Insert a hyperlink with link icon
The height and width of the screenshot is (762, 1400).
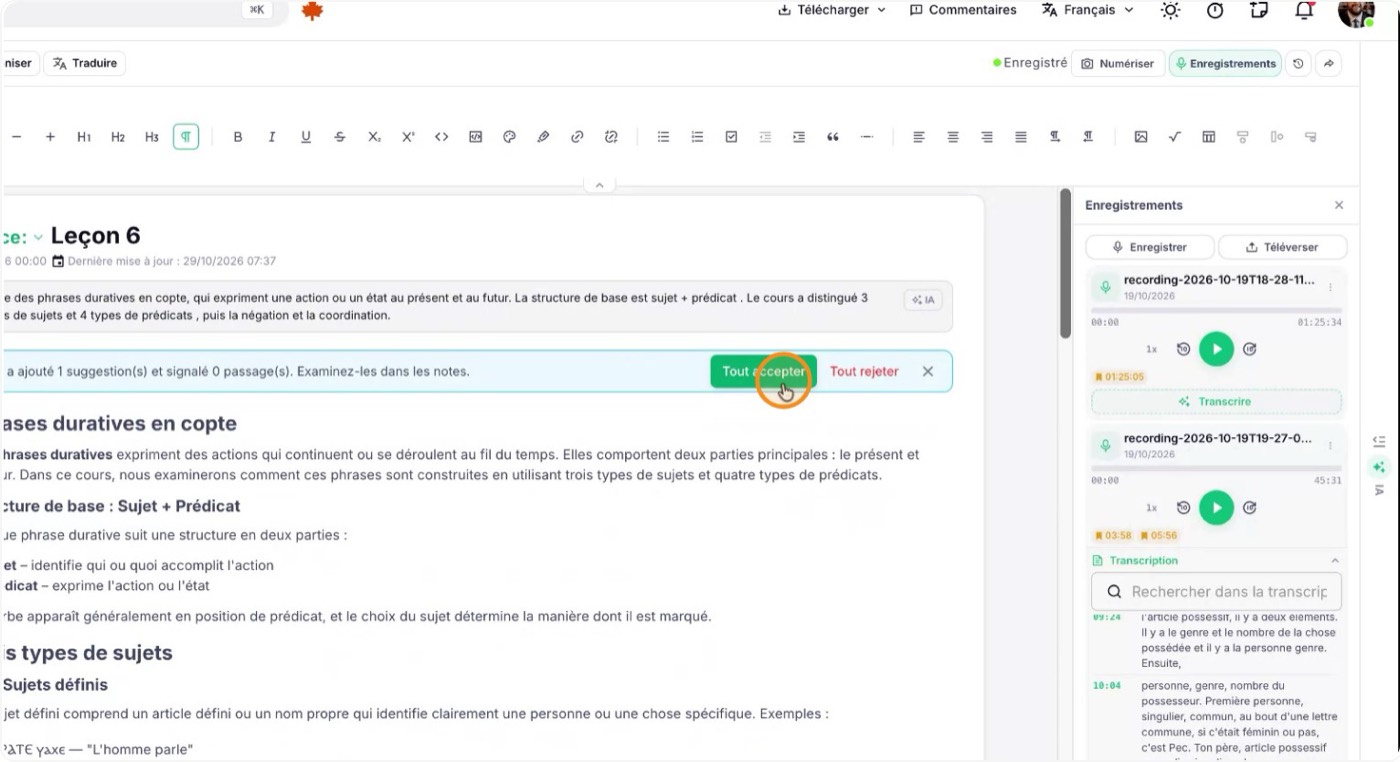click(x=577, y=137)
